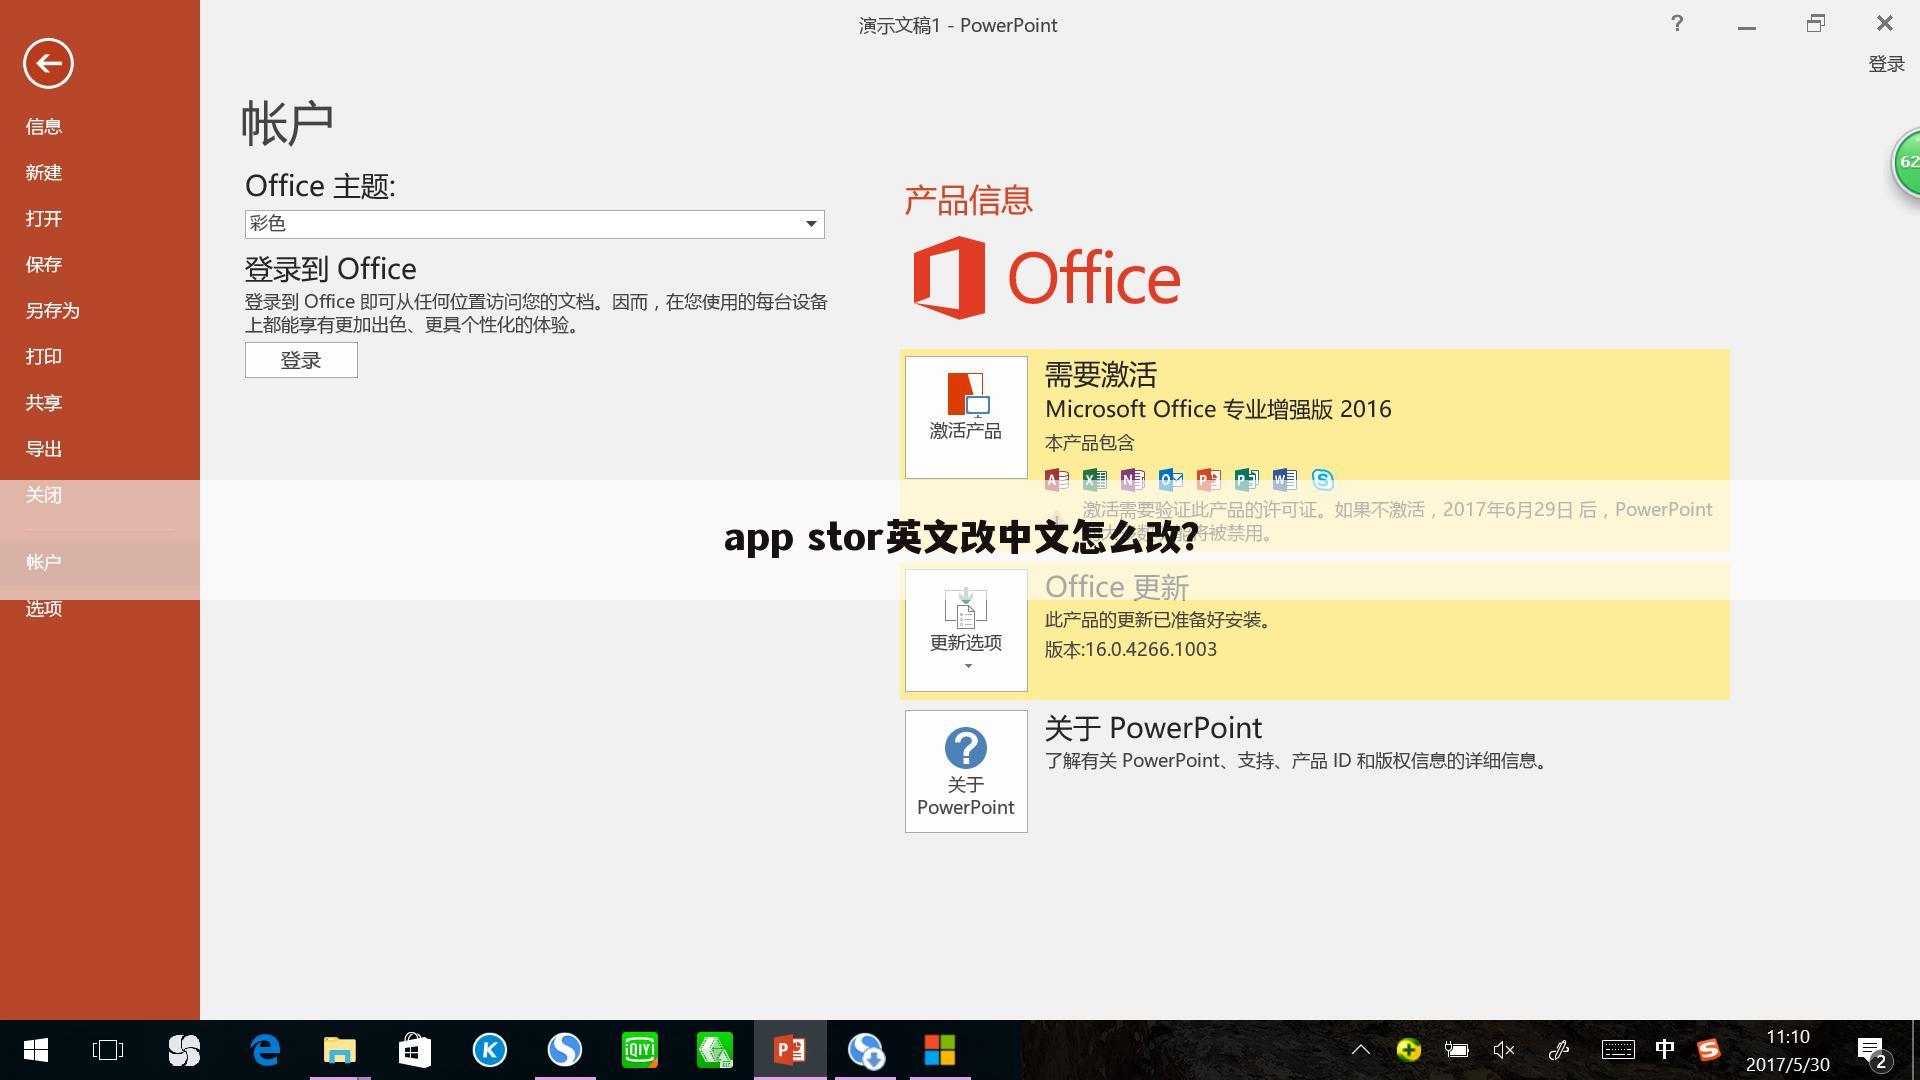Open the 共享 page
The image size is (1920, 1080).
(44, 403)
